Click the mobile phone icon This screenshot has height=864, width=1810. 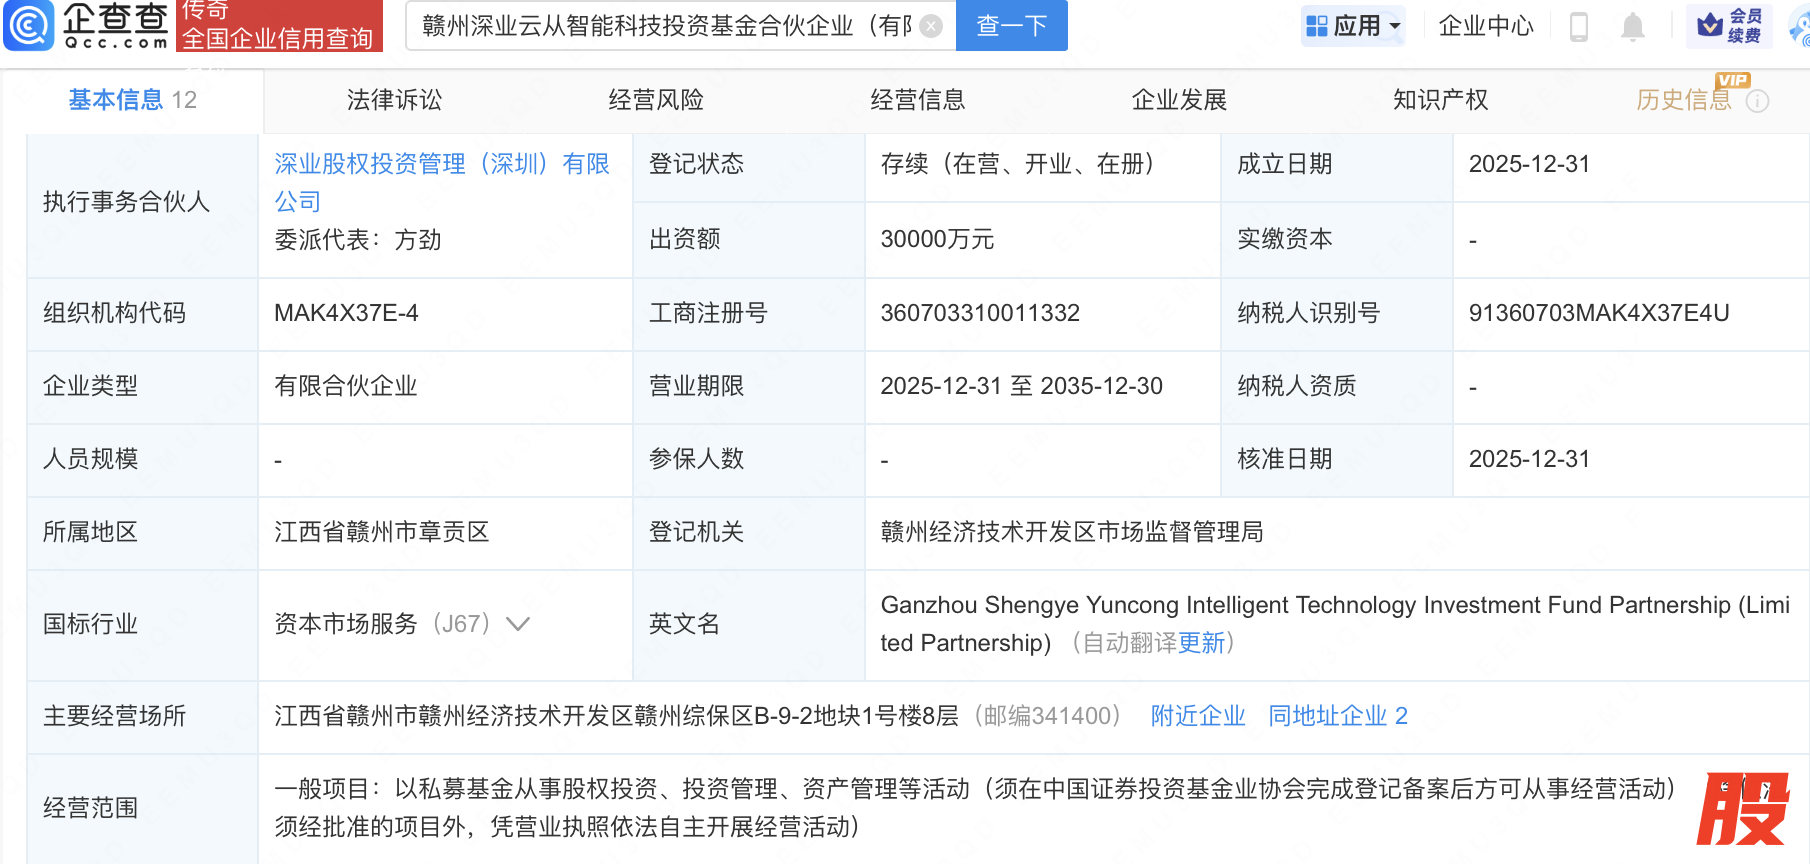tap(1579, 26)
